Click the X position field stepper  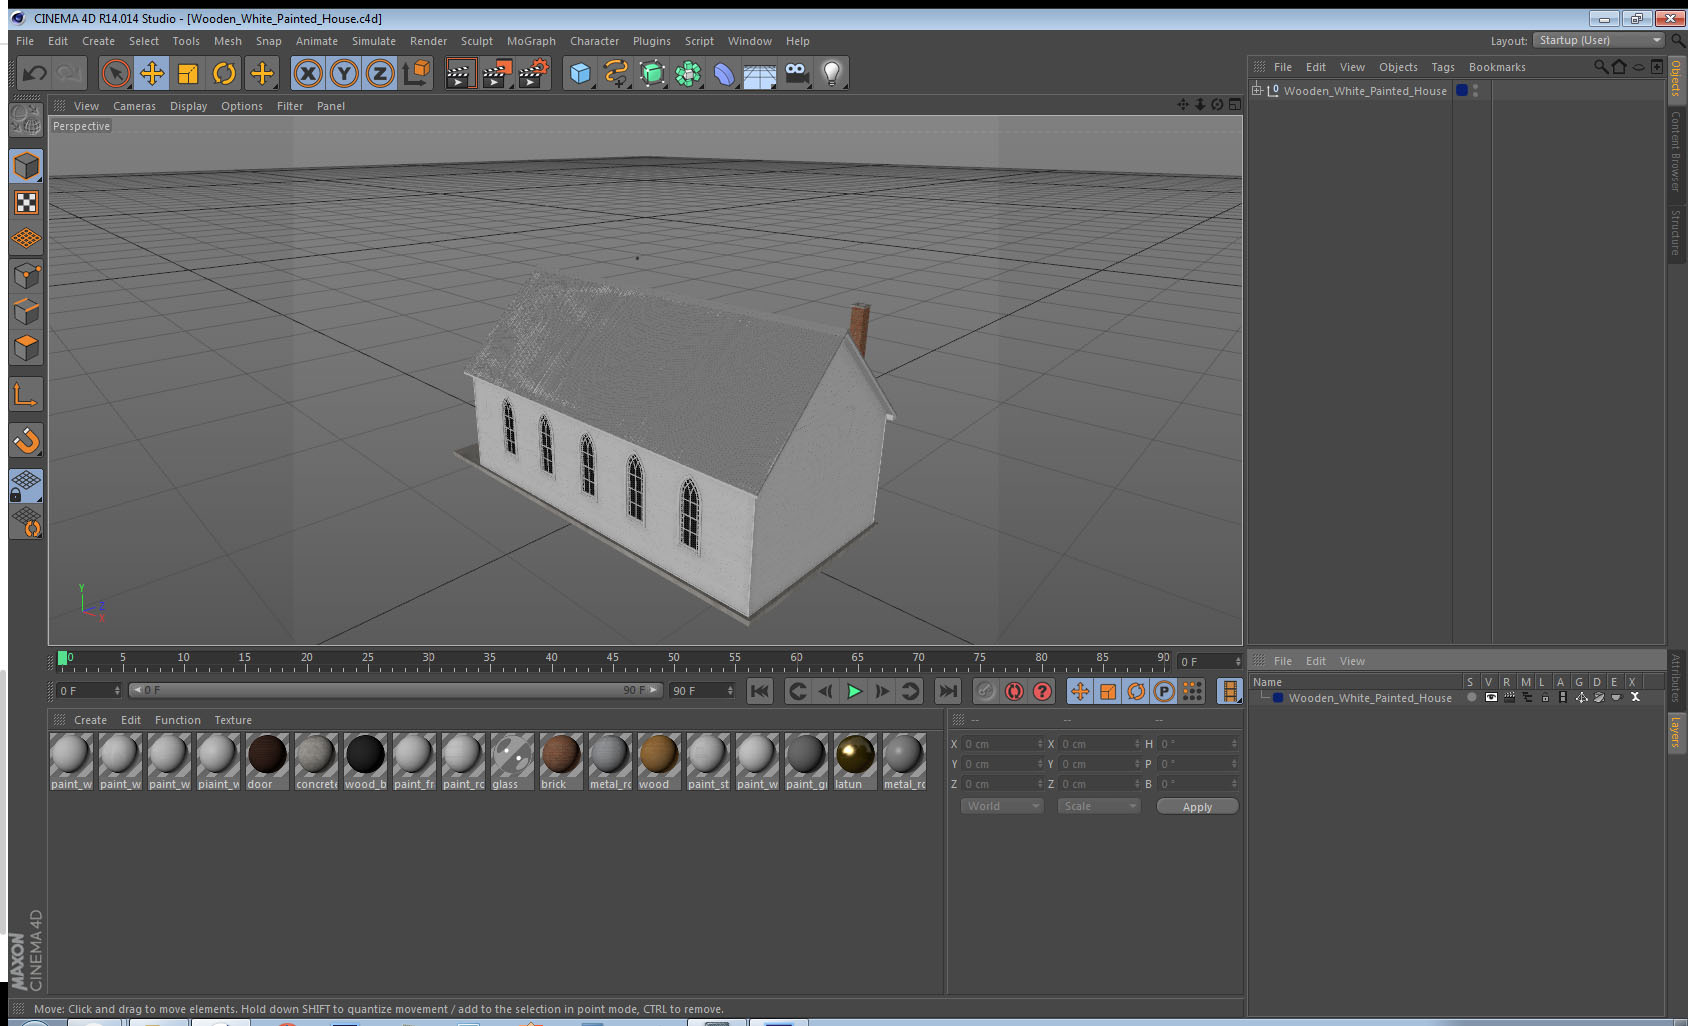point(1040,744)
